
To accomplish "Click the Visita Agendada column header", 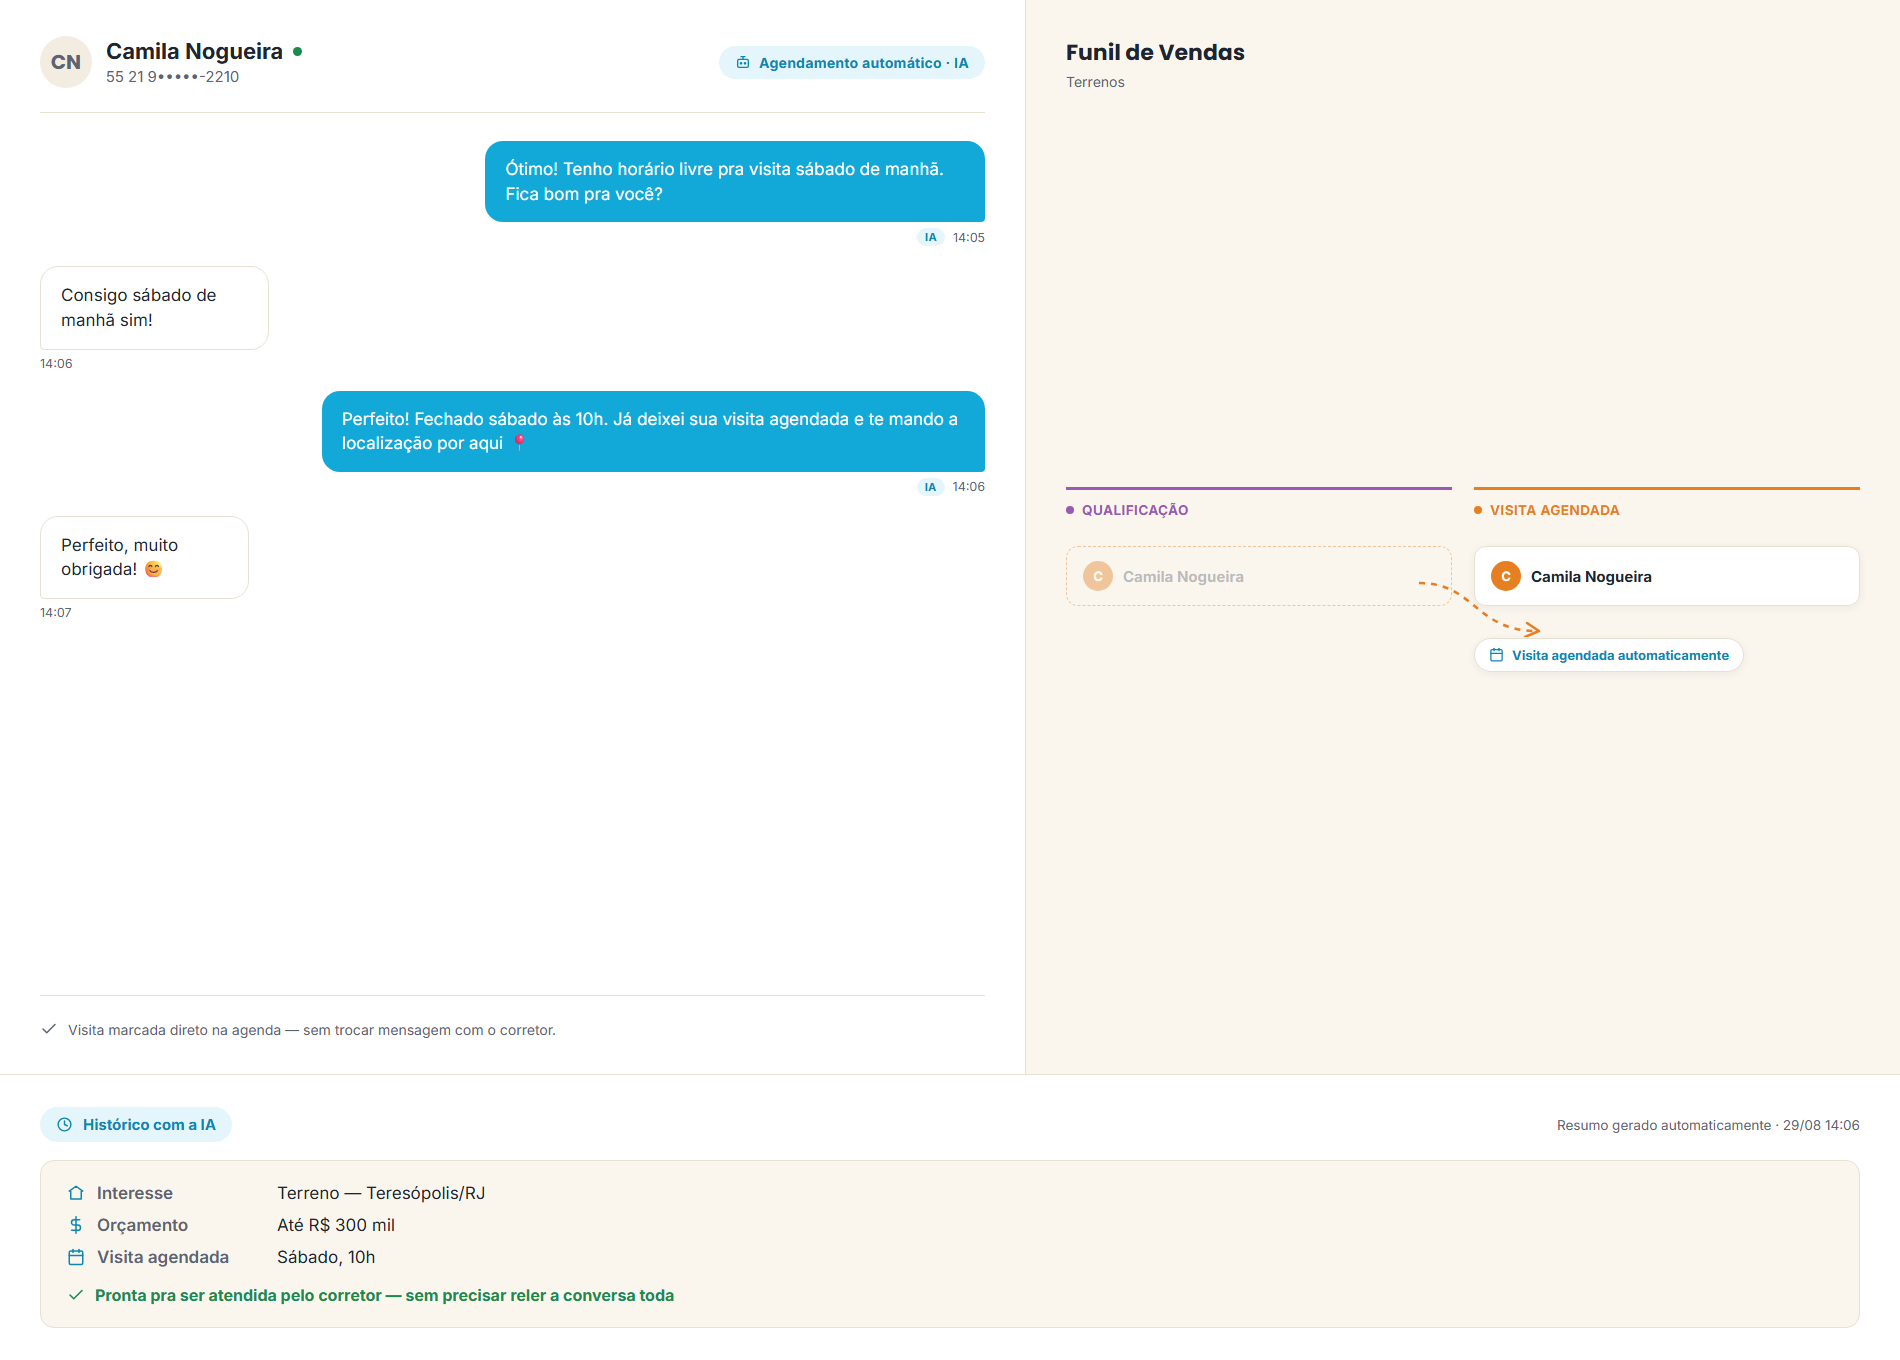I will tap(1555, 510).
